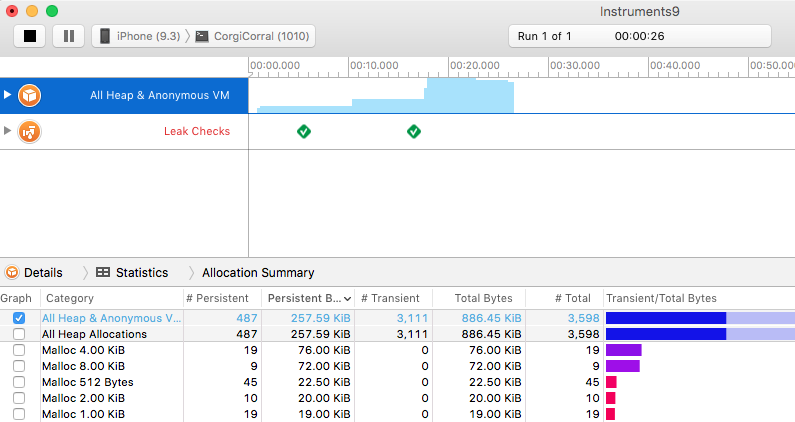Select the All Heap & Anonymous V... category row
Viewport: 795px width, 422px height.
[x=112, y=318]
